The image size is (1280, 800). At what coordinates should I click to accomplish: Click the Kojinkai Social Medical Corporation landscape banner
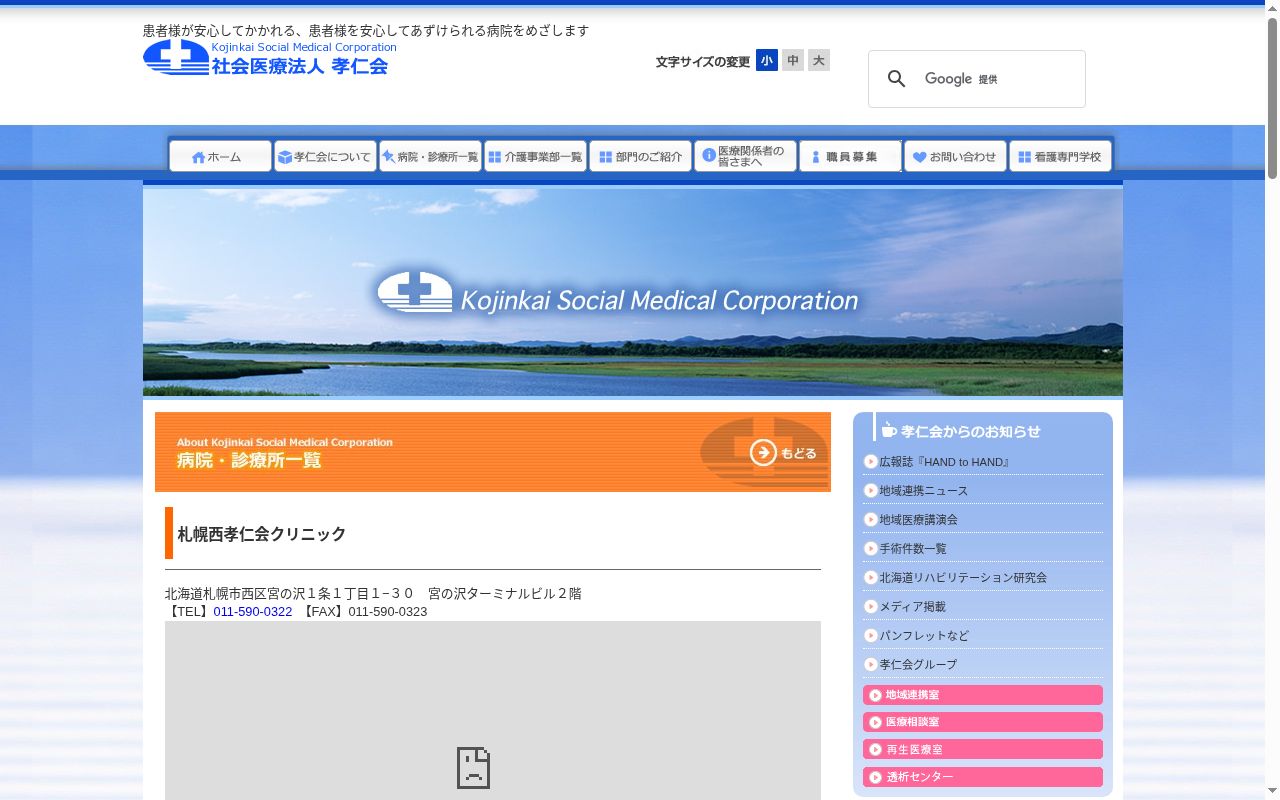633,292
